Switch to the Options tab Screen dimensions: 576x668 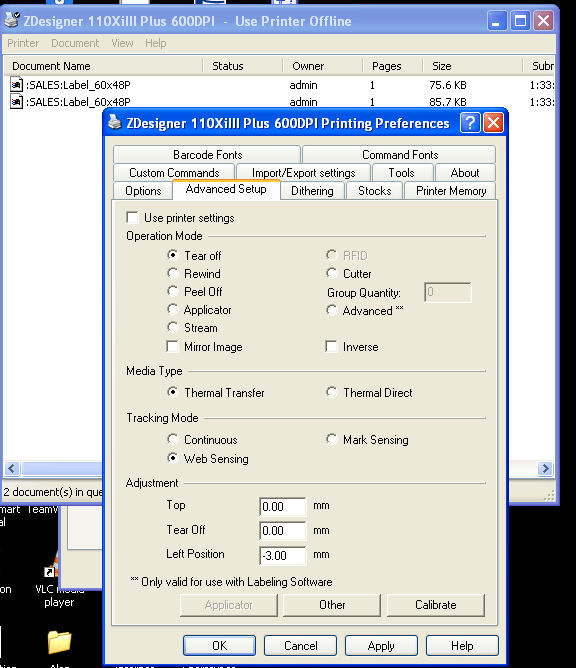(143, 191)
